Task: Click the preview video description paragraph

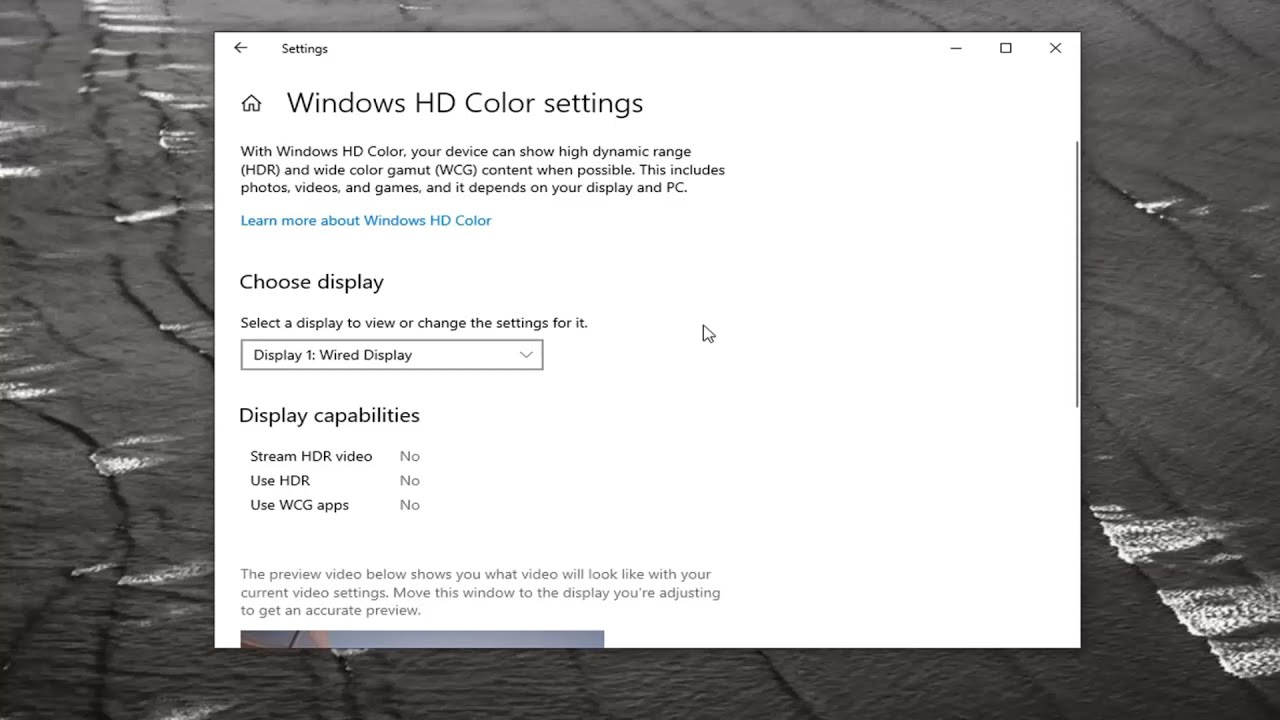Action: 480,592
